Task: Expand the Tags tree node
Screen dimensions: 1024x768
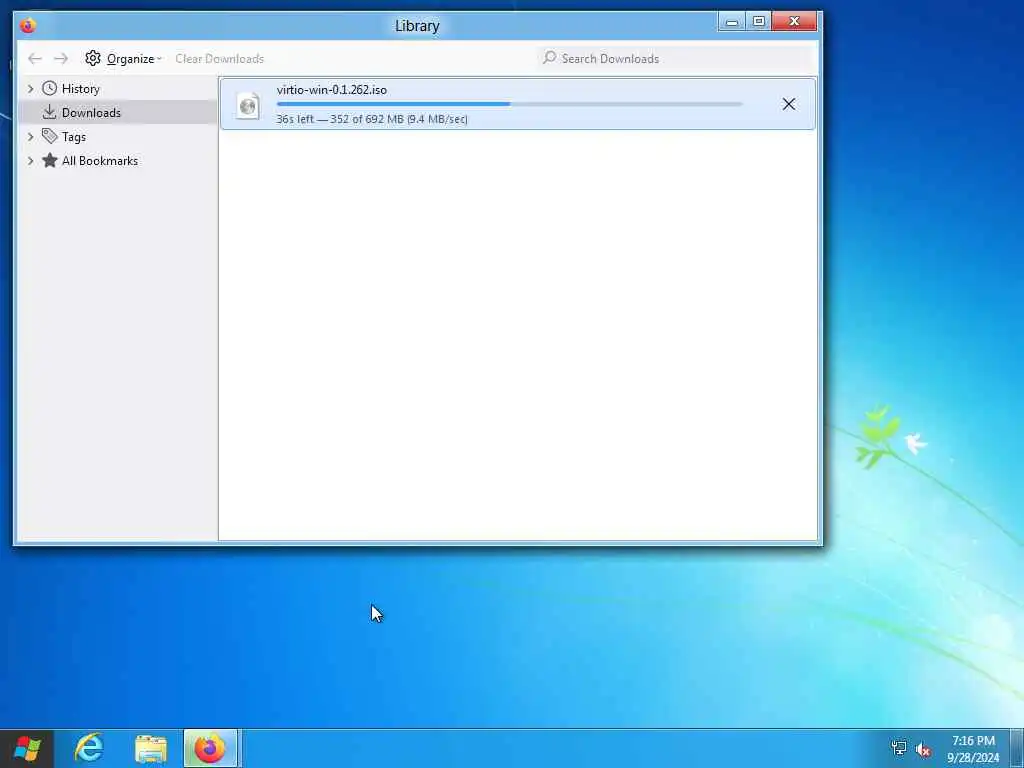Action: click(30, 136)
